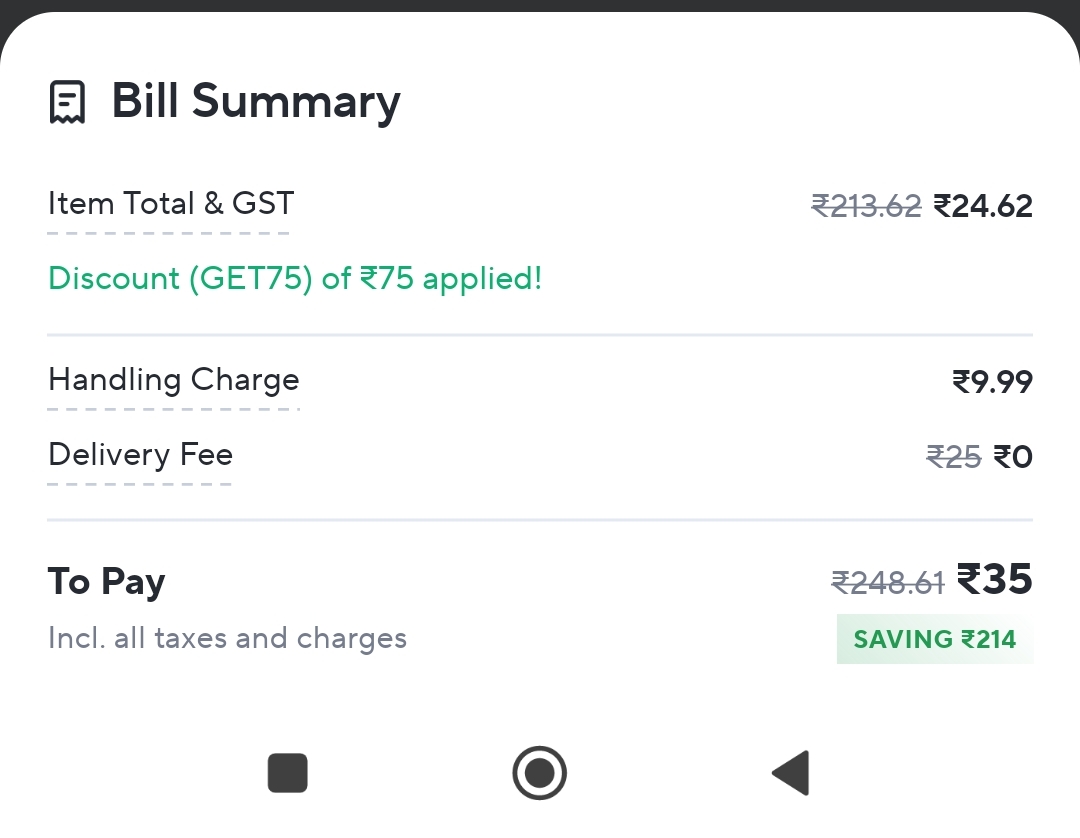Expand the Delivery Fee explanation
The height and width of the screenshot is (838, 1080).
click(x=140, y=455)
